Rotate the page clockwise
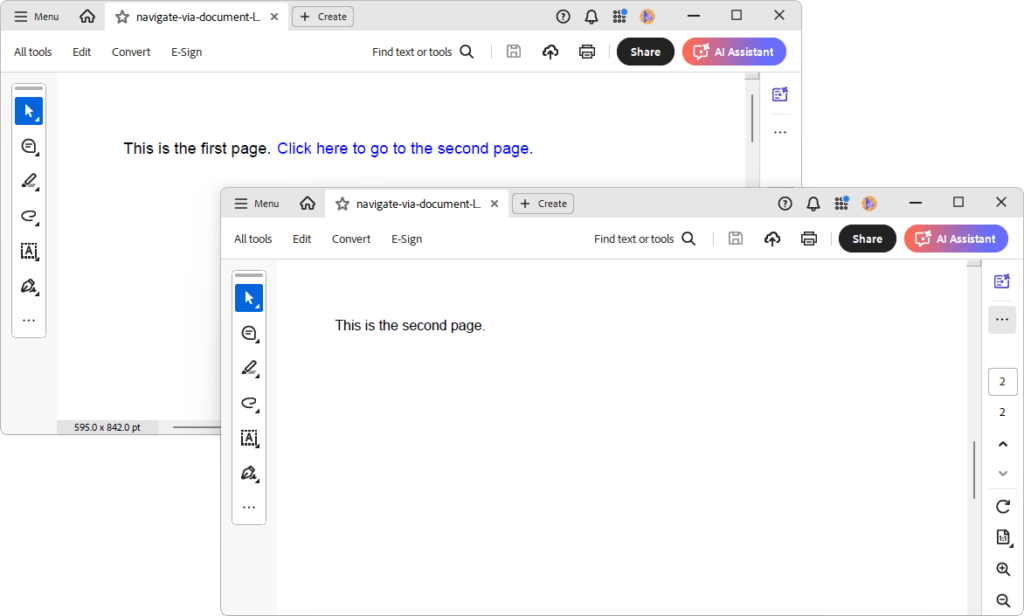Image resolution: width=1024 pixels, height=616 pixels. coord(1002,507)
